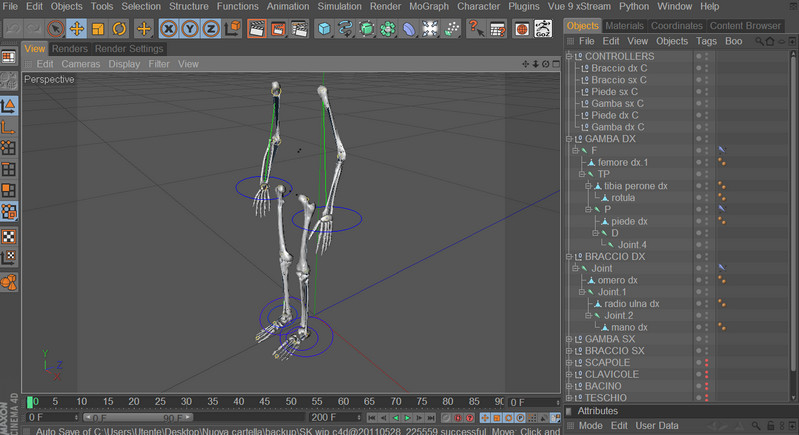Switch to the Materials tab

(x=624, y=25)
